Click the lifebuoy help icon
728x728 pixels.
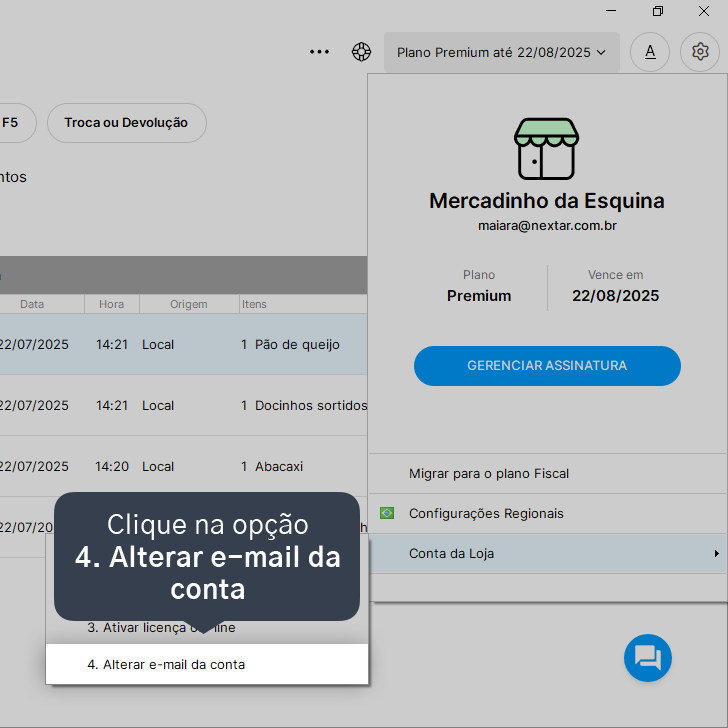coord(361,52)
